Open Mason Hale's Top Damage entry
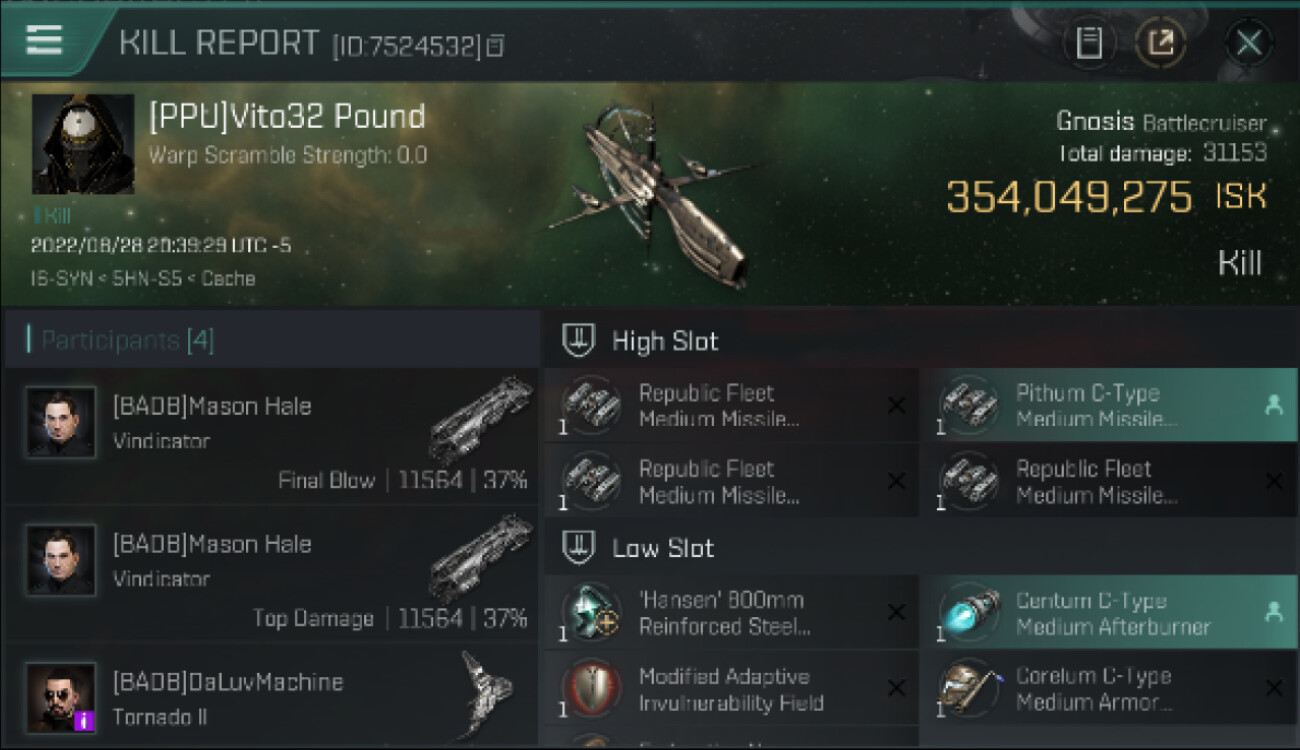Viewport: 1300px width, 750px height. click(x=271, y=574)
